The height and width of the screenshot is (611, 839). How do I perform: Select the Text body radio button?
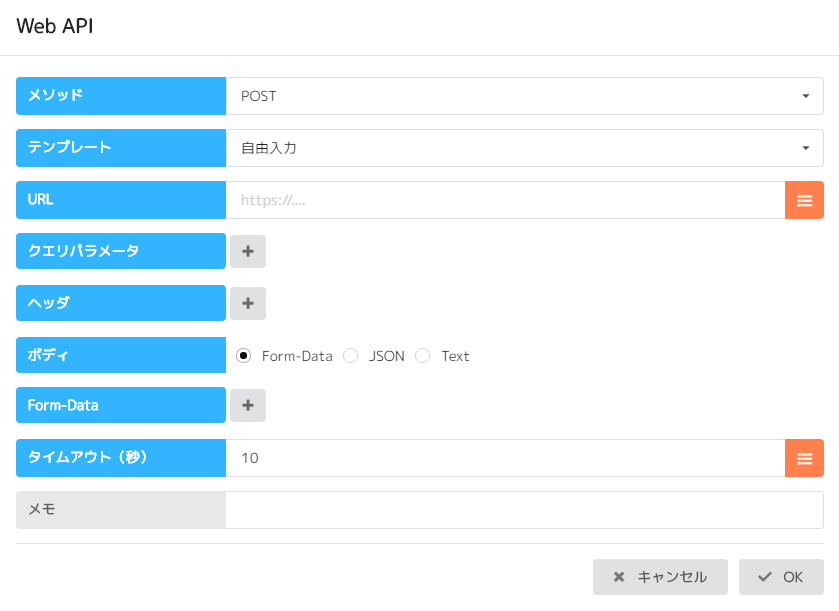(423, 356)
